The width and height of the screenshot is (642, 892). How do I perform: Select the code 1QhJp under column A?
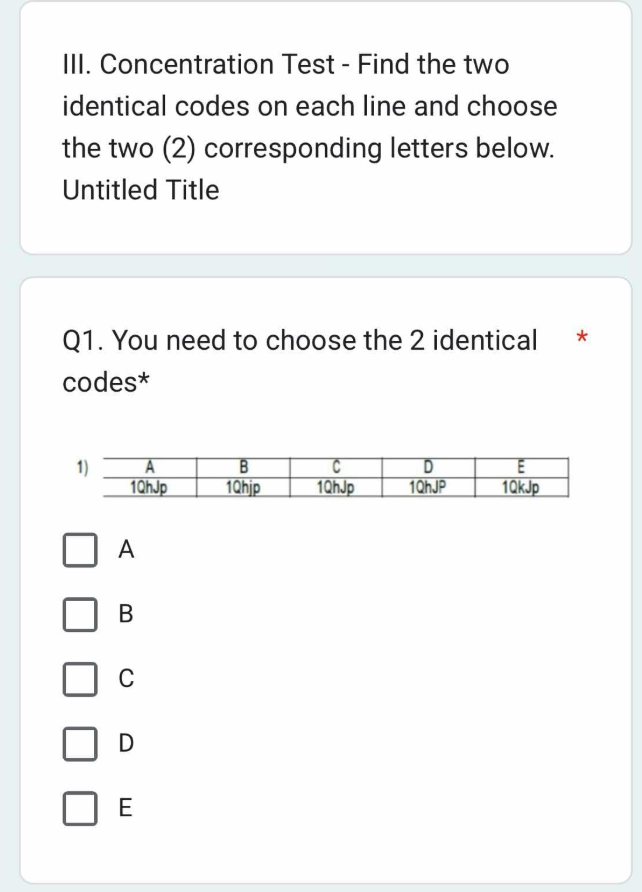pyautogui.click(x=150, y=487)
